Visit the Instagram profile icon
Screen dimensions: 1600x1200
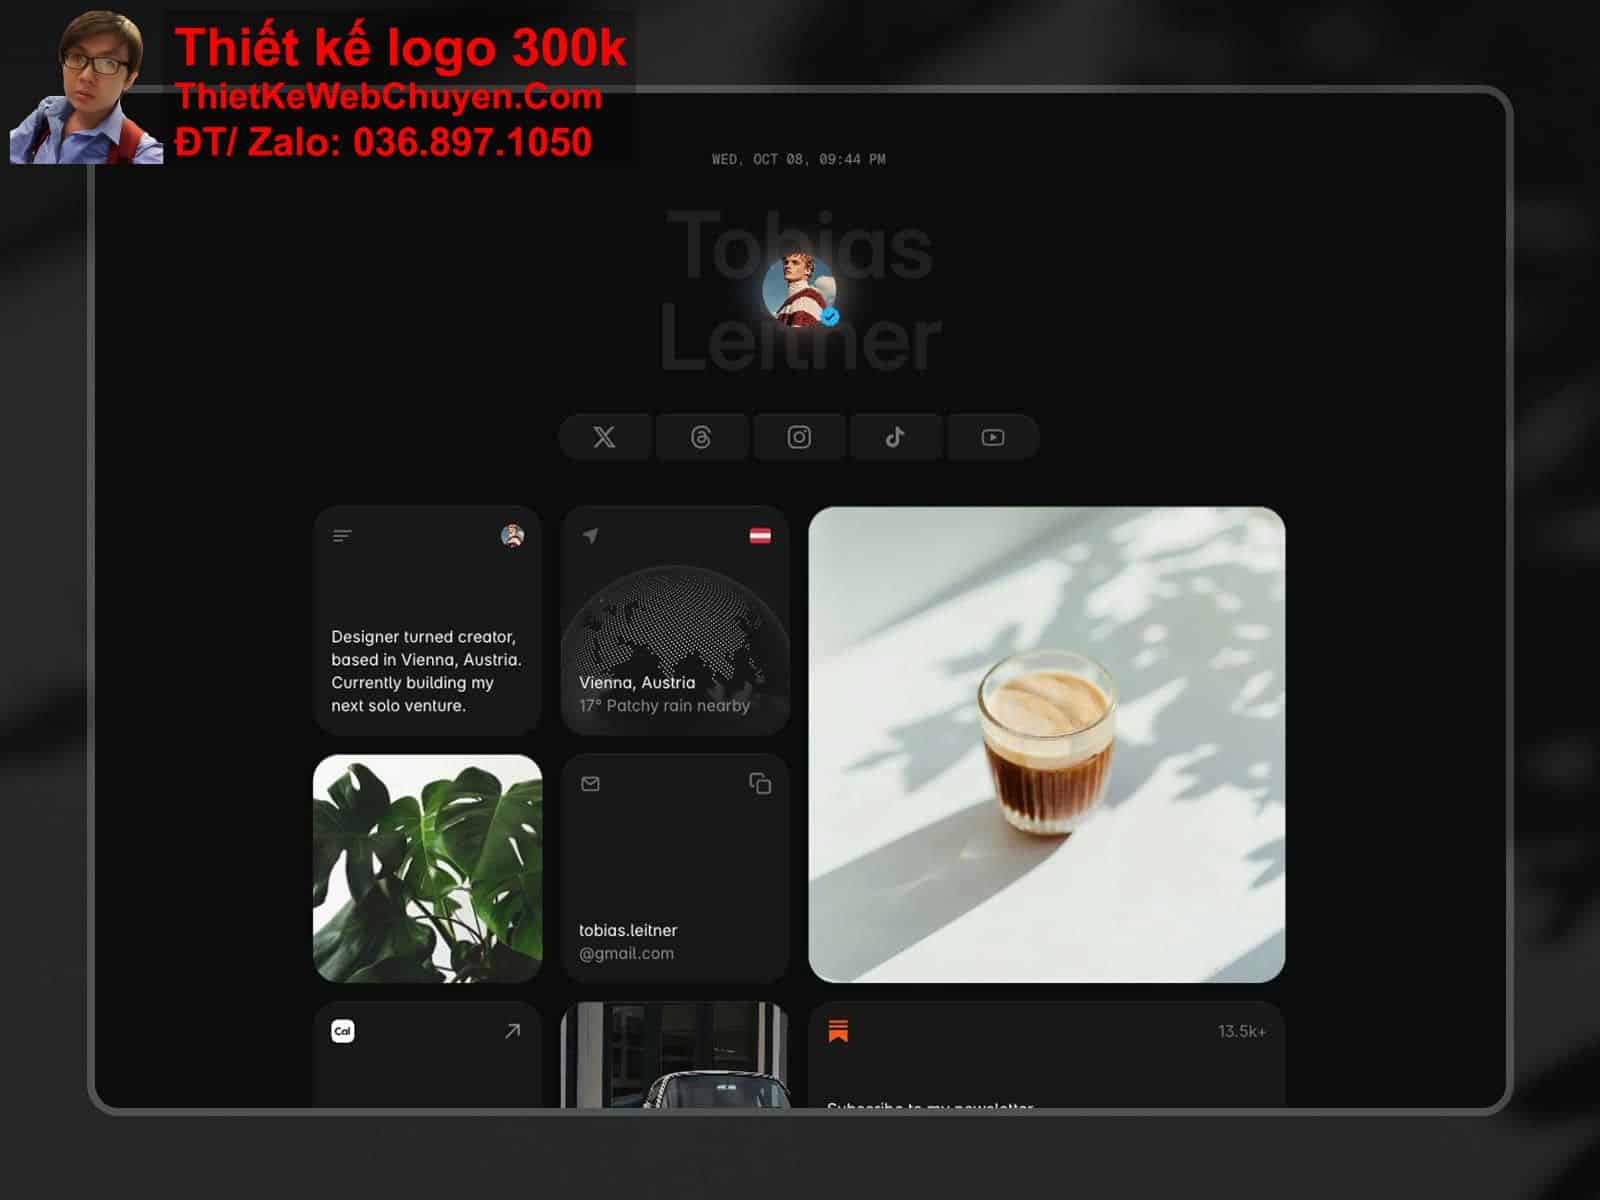point(798,437)
